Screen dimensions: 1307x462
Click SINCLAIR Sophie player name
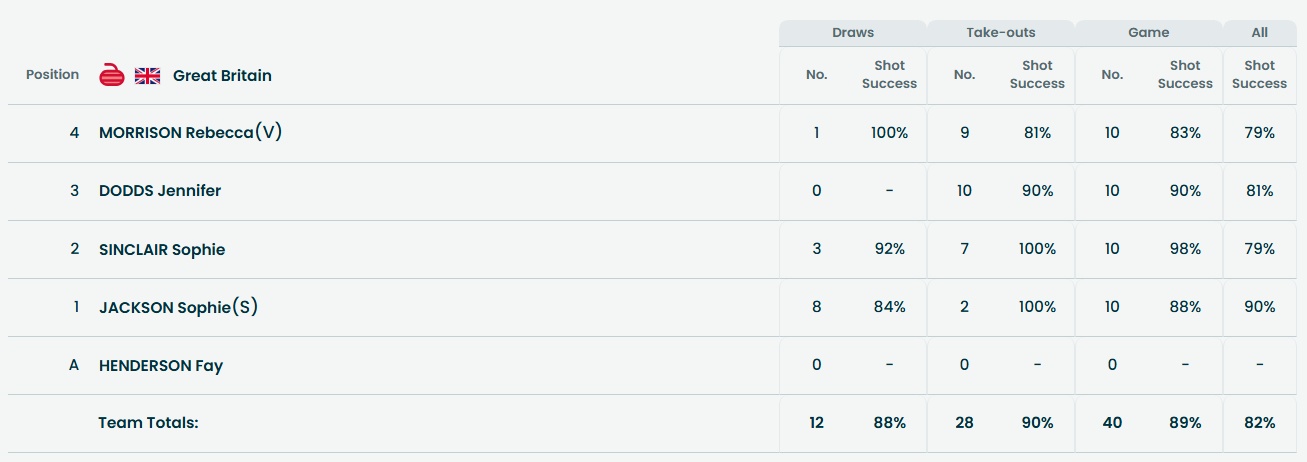(x=162, y=249)
